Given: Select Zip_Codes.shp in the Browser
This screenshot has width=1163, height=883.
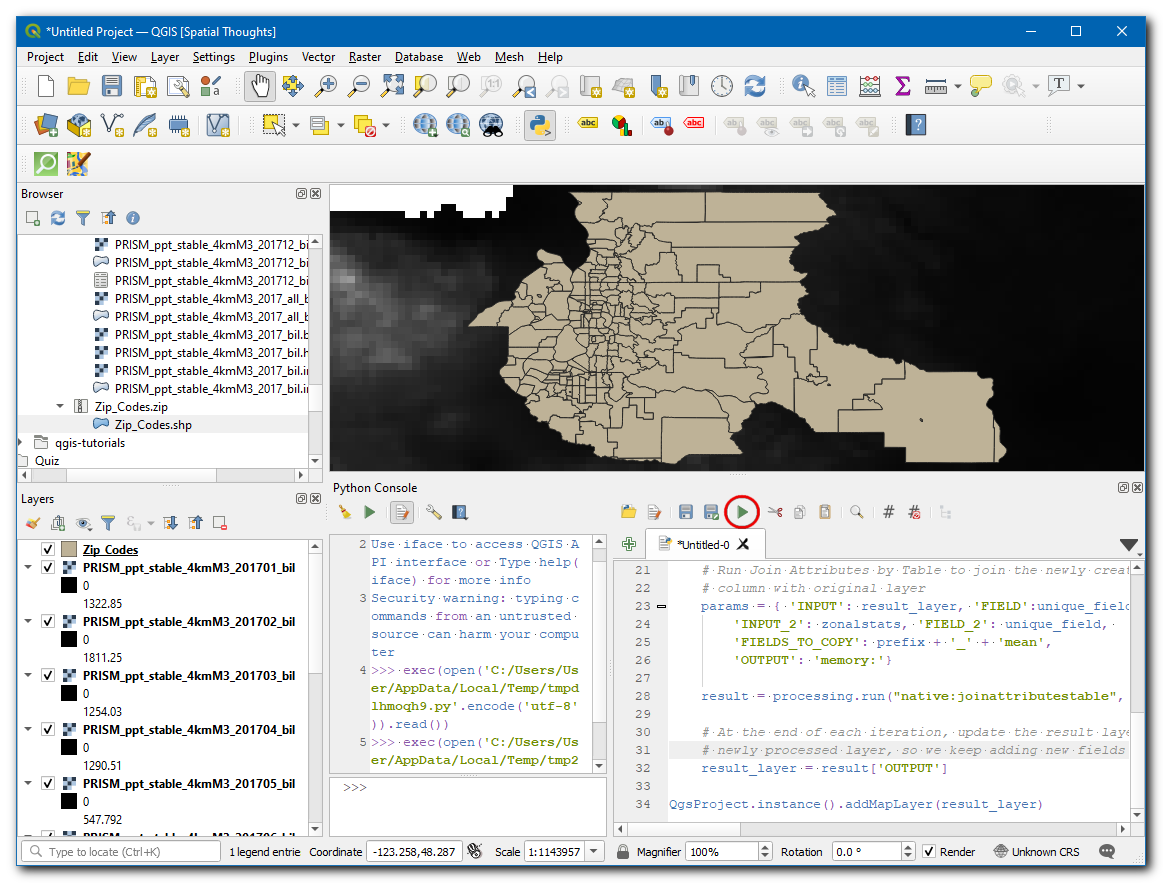Looking at the screenshot, I should point(153,425).
